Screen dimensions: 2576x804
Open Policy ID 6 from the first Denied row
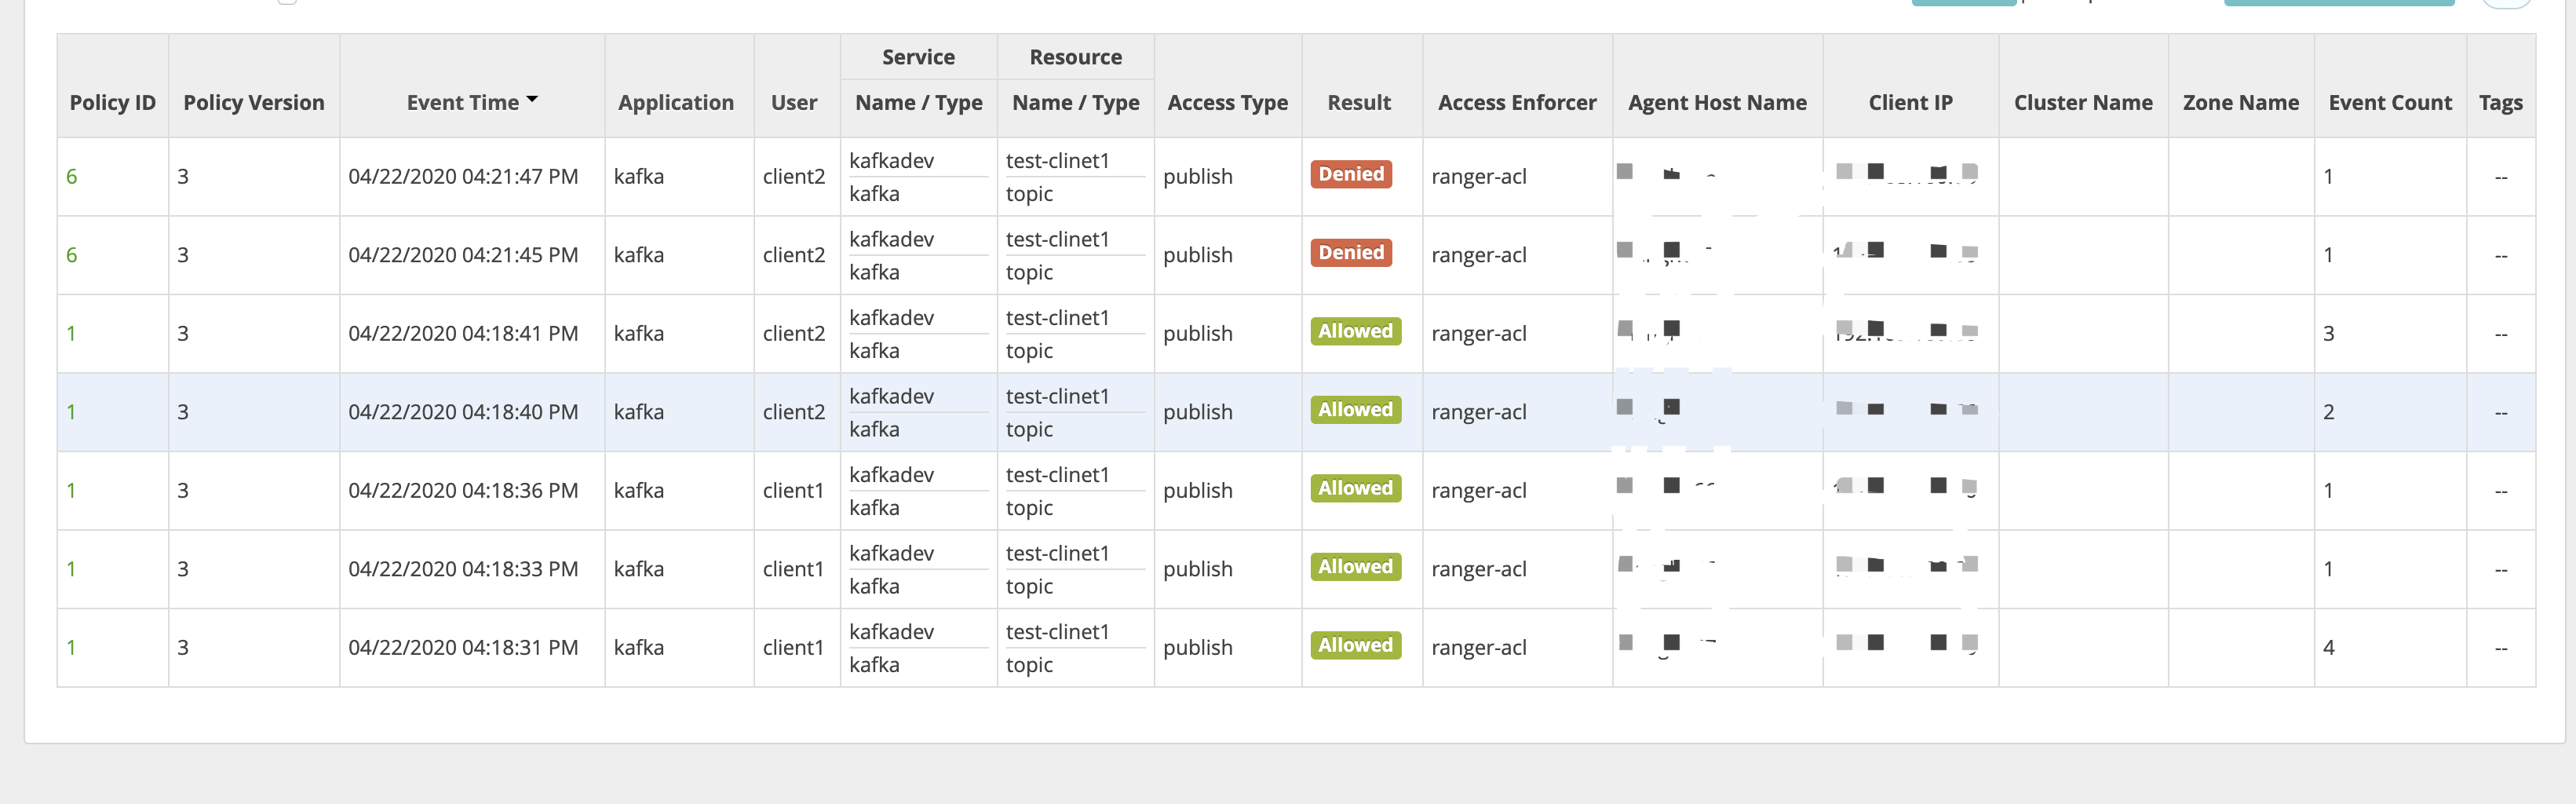71,176
